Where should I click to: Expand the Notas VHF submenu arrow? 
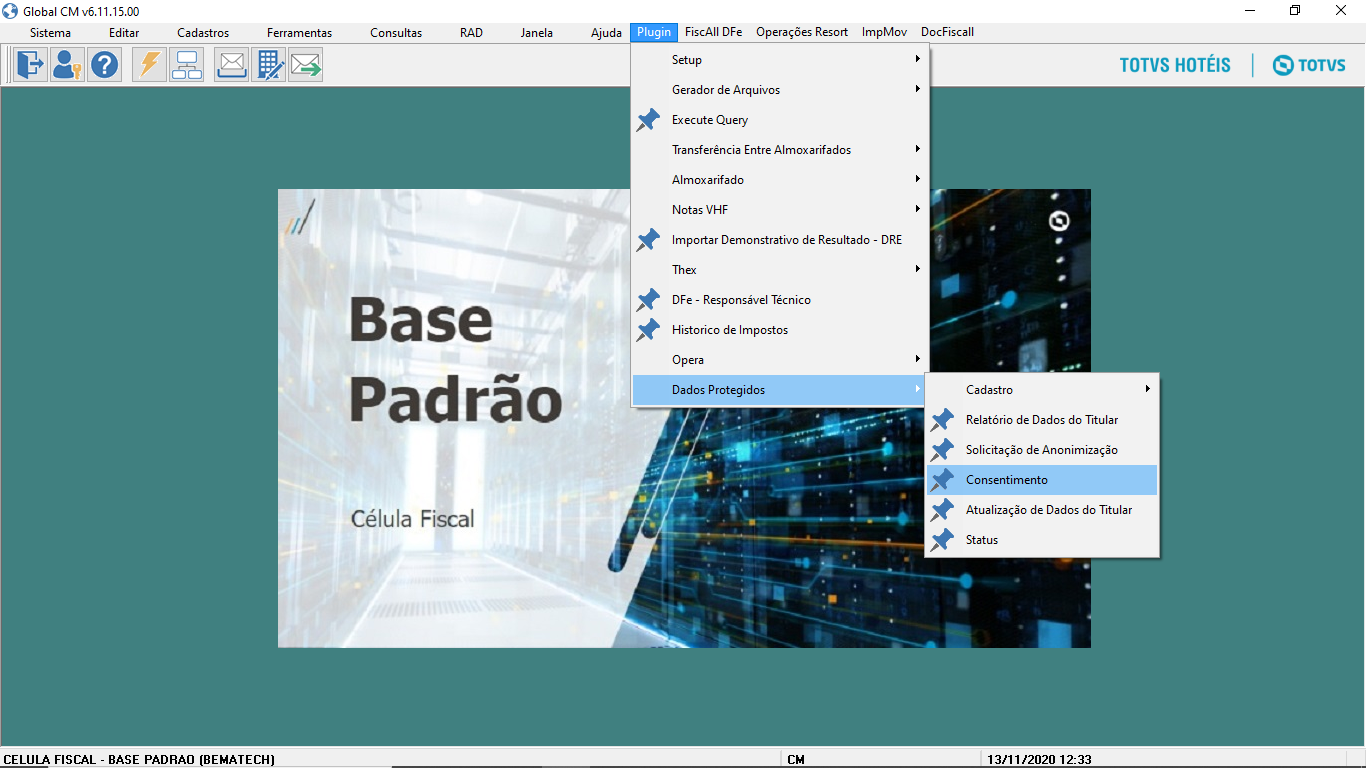pos(917,209)
